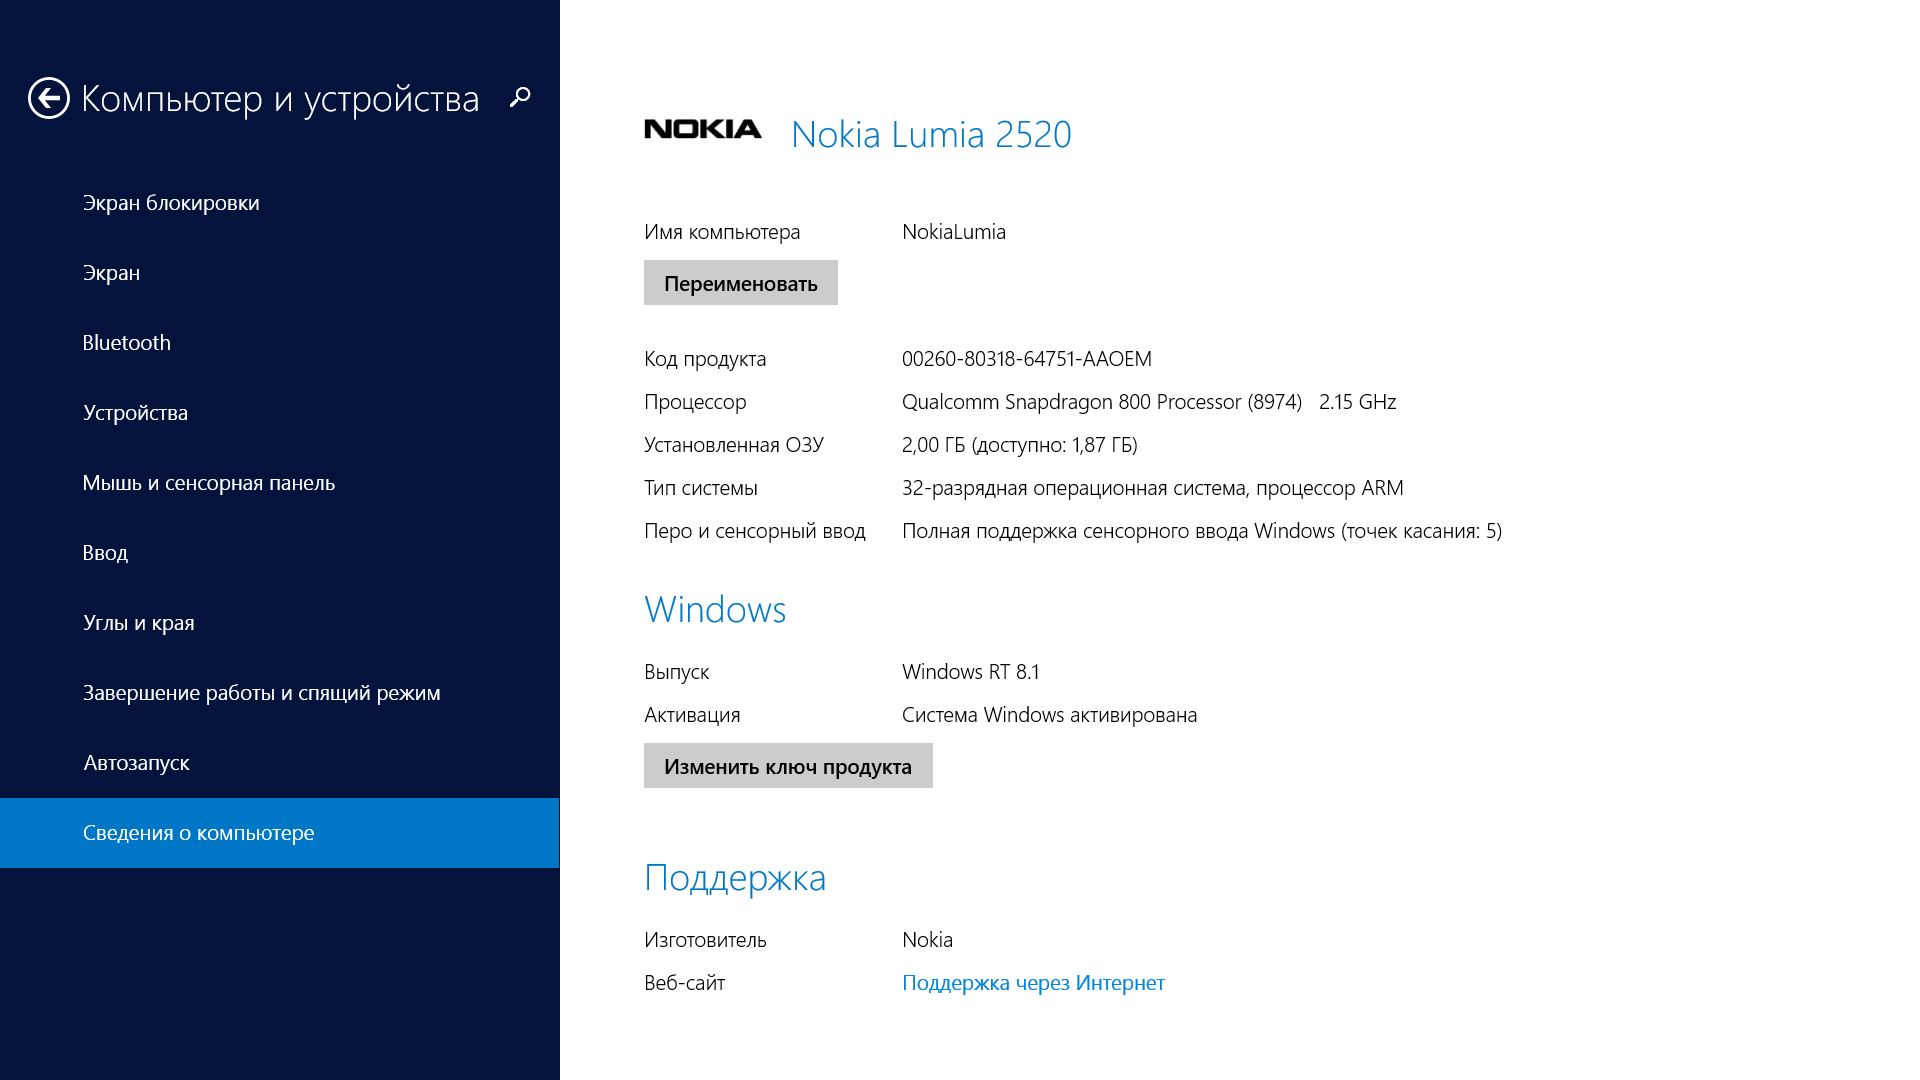Image resolution: width=1920 pixels, height=1080 pixels.
Task: Click Qualcomm Snapdragon 800 Processor text
Action: coord(1102,402)
